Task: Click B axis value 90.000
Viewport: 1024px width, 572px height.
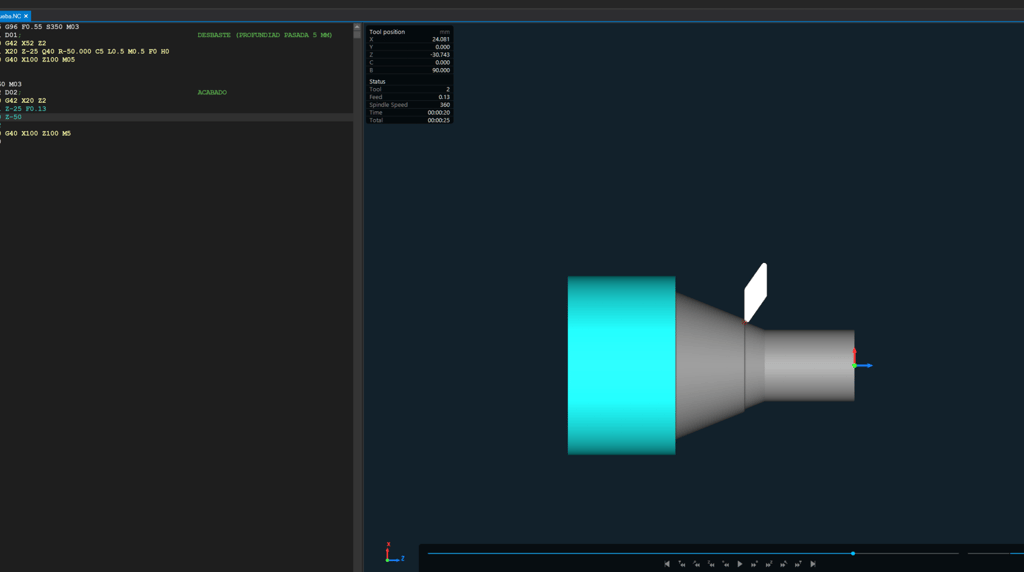Action: (x=441, y=71)
